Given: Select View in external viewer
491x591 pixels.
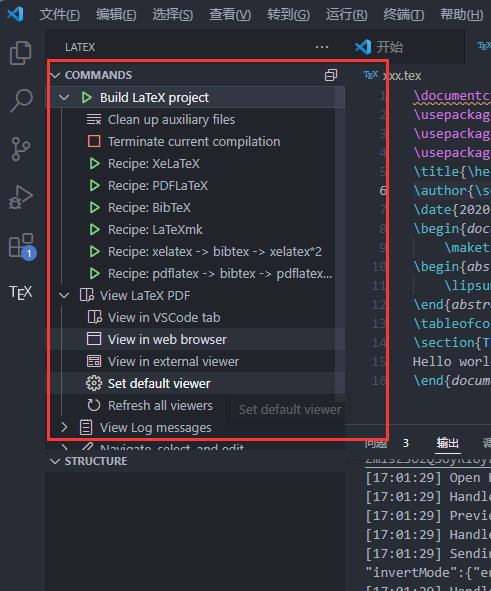Looking at the screenshot, I should (x=173, y=361).
